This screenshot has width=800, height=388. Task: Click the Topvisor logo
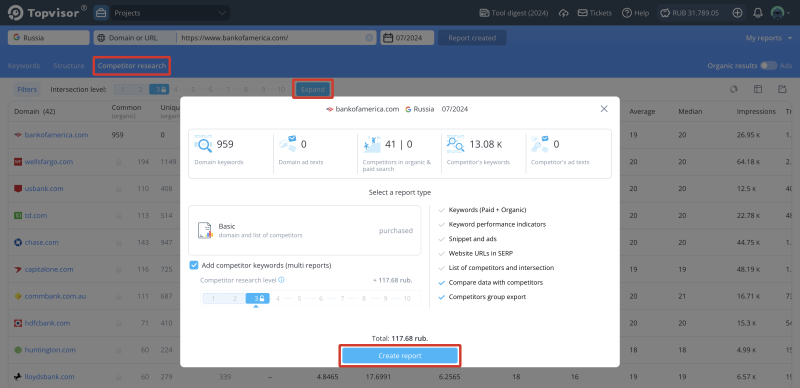(47, 12)
